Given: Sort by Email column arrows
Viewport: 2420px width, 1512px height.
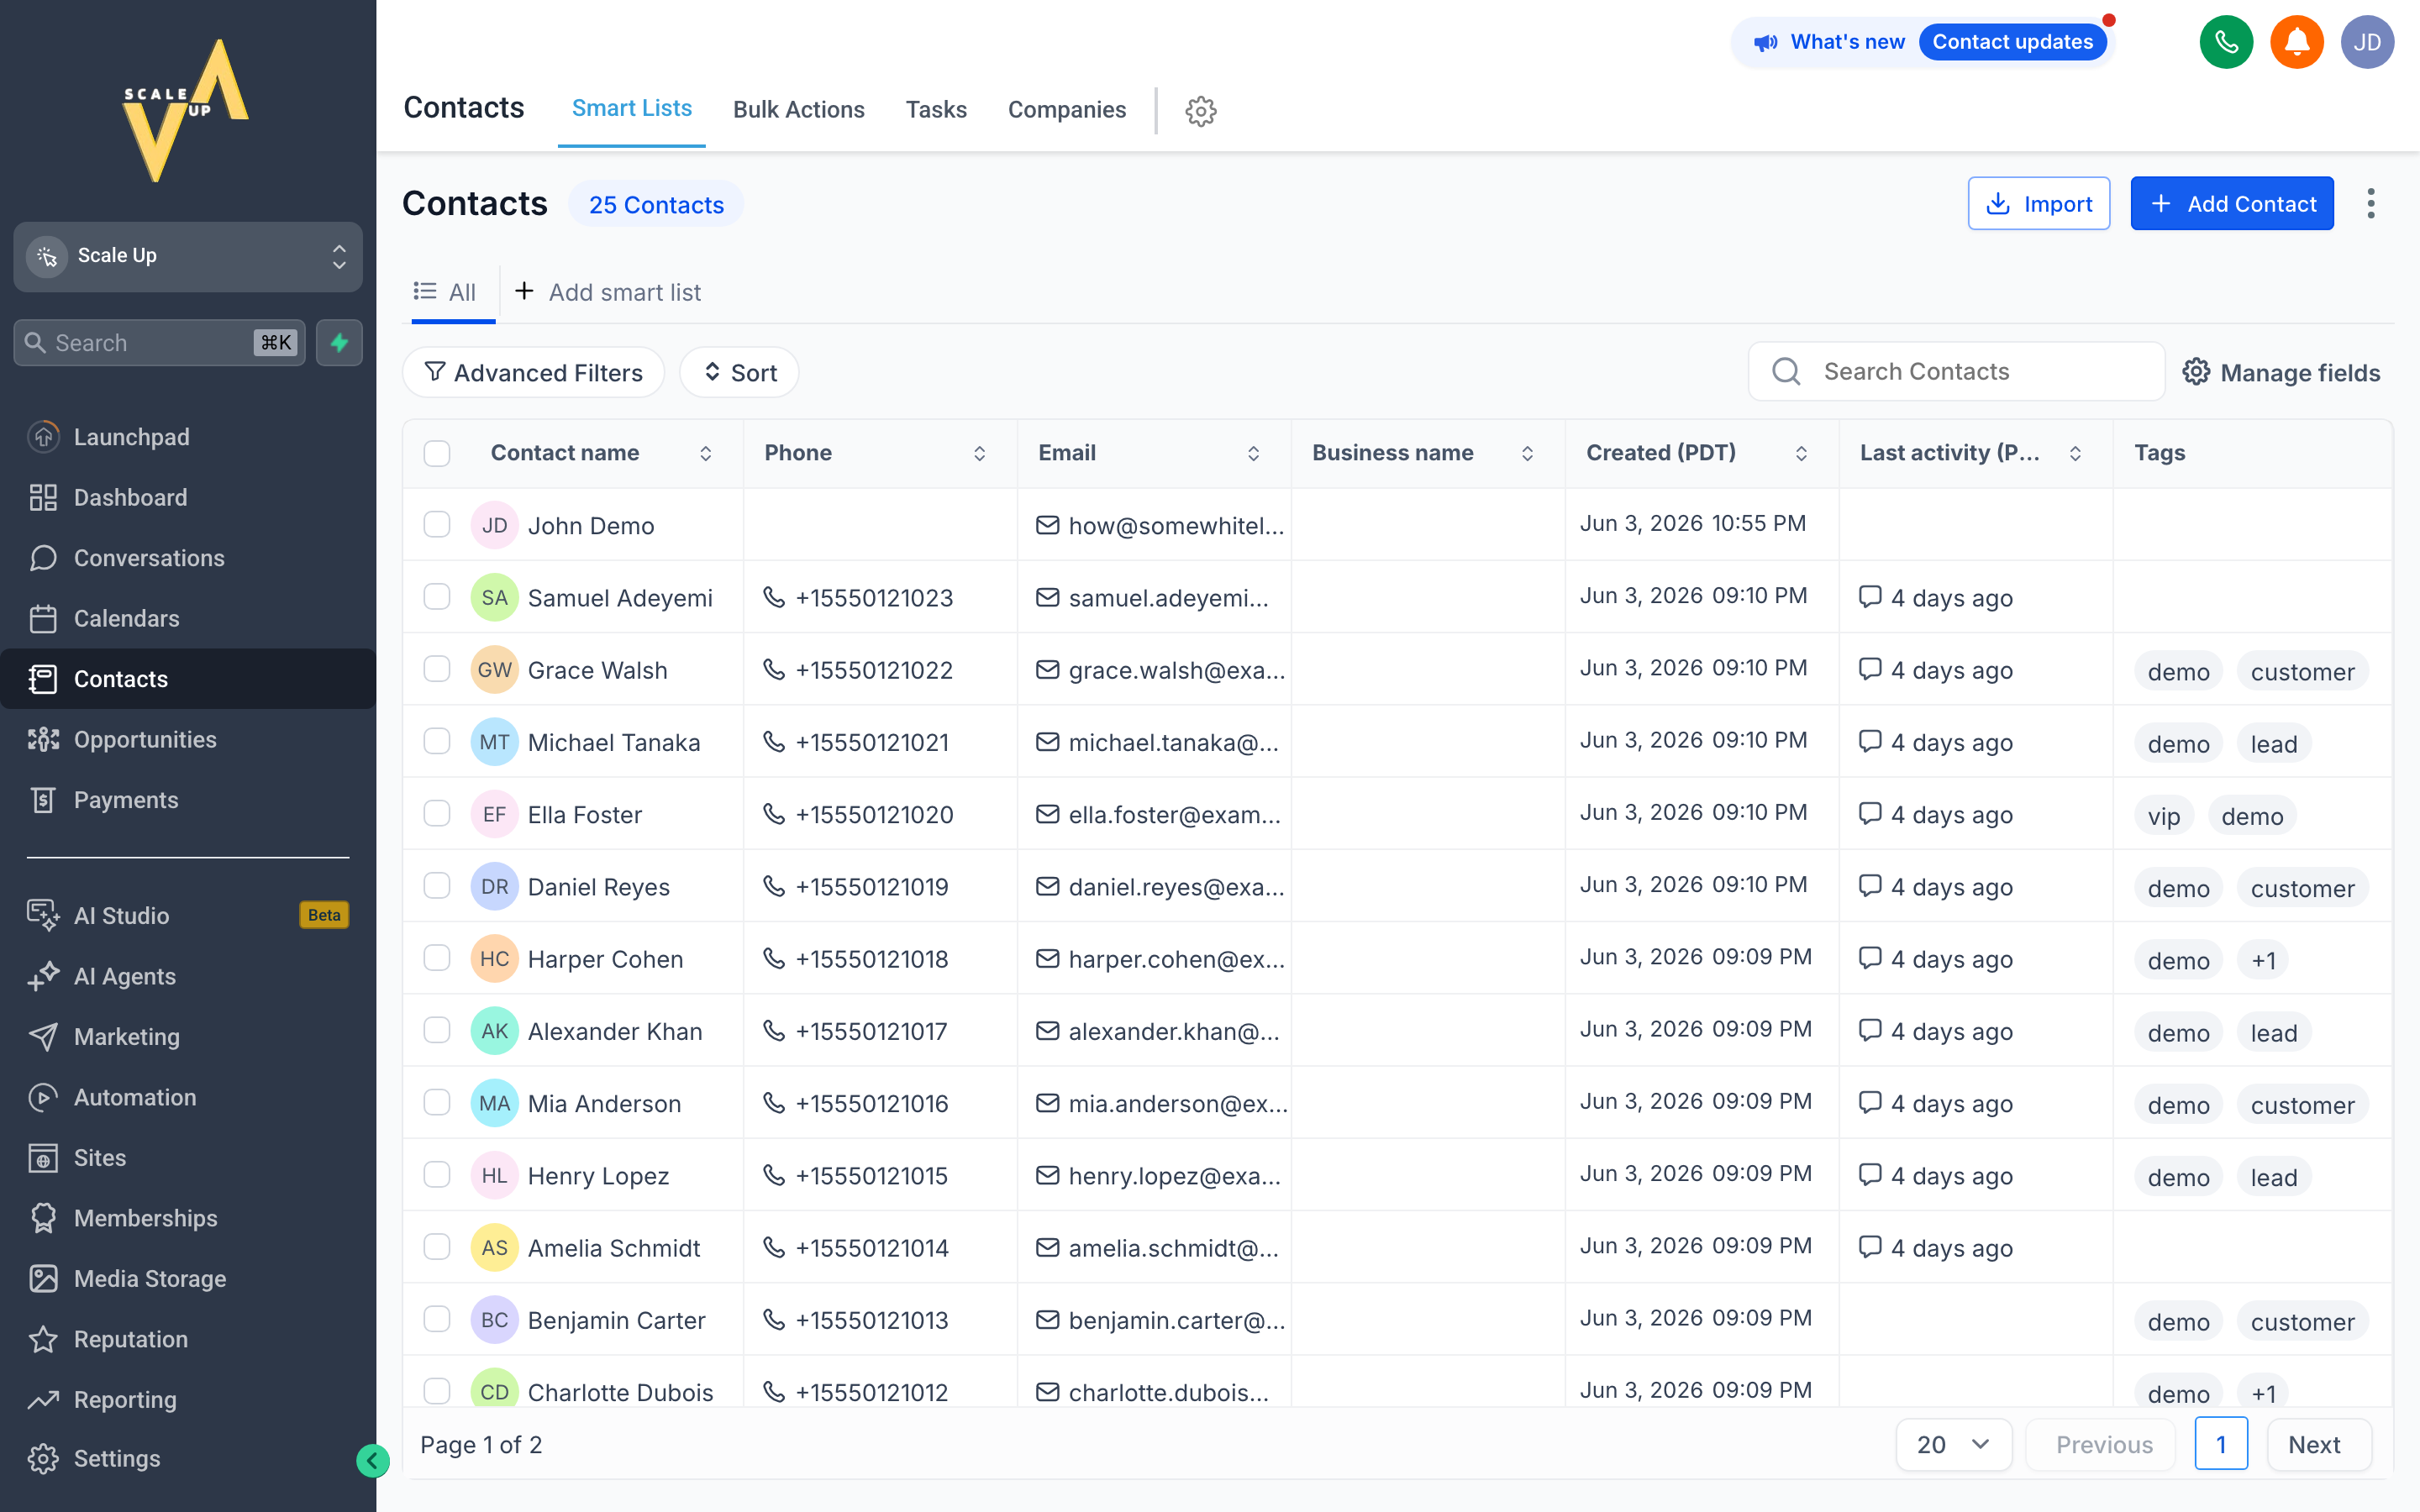Looking at the screenshot, I should 1253,453.
